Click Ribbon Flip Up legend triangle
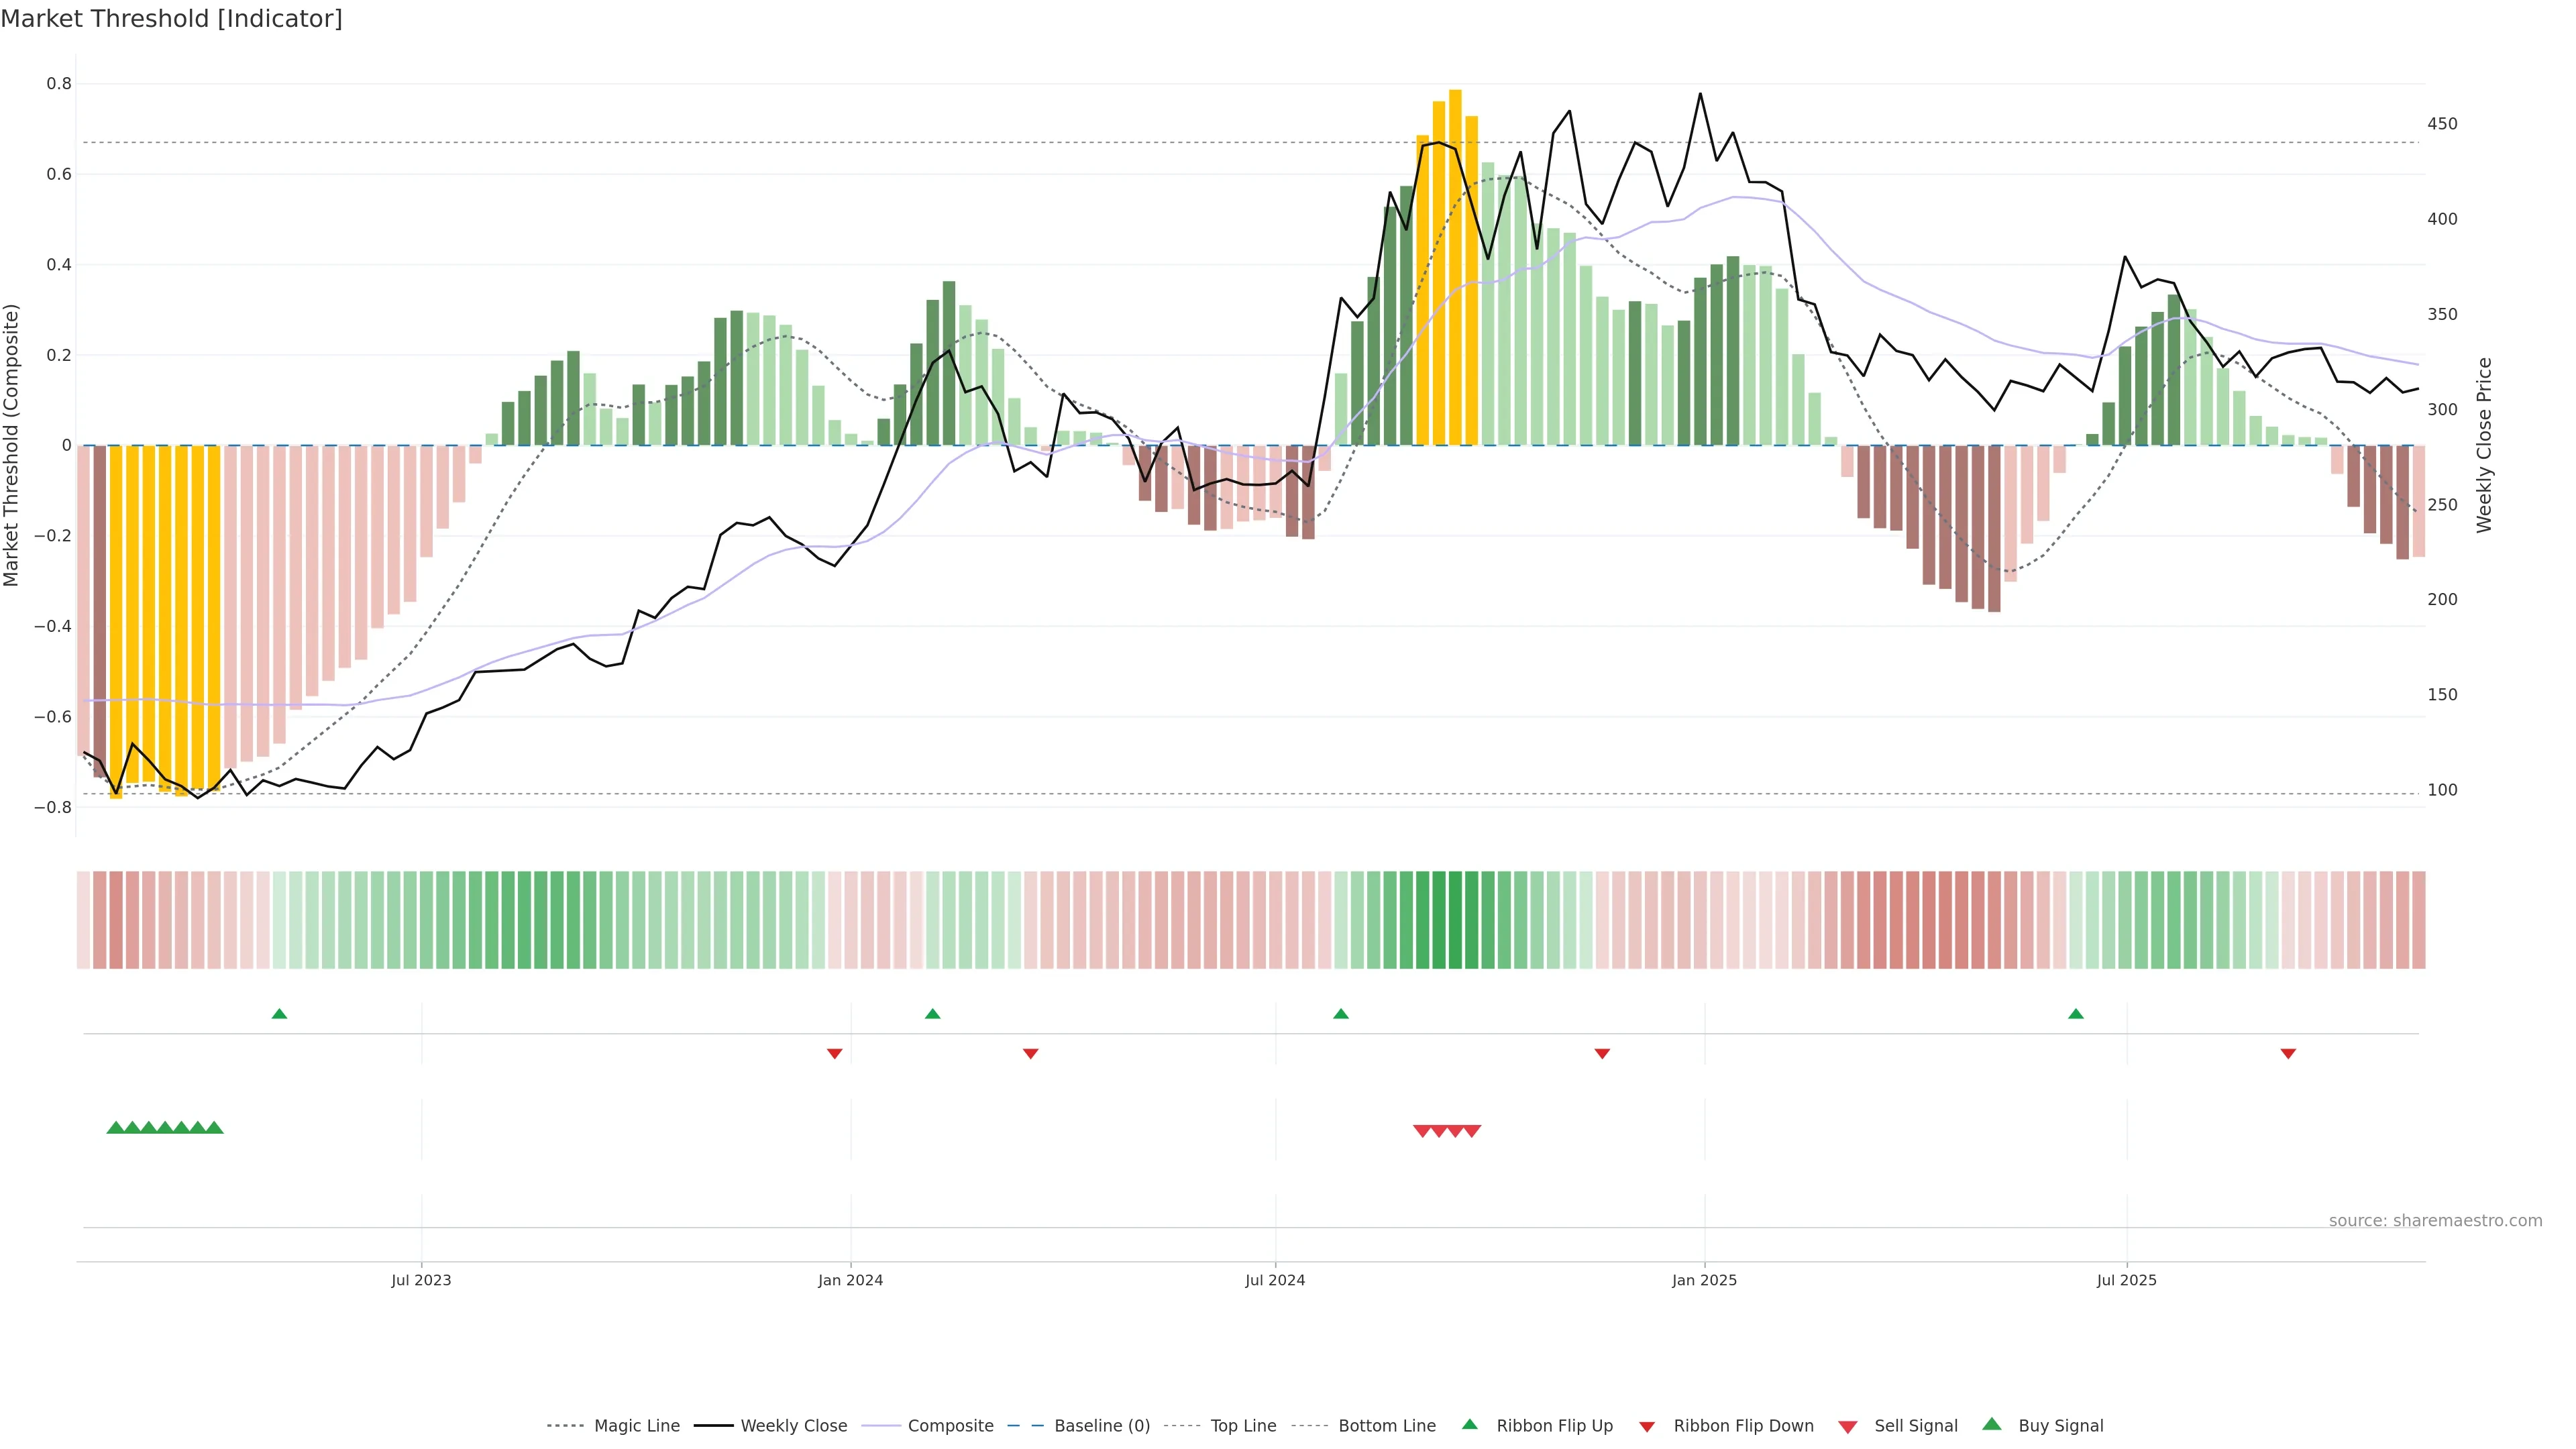 (x=1470, y=1425)
